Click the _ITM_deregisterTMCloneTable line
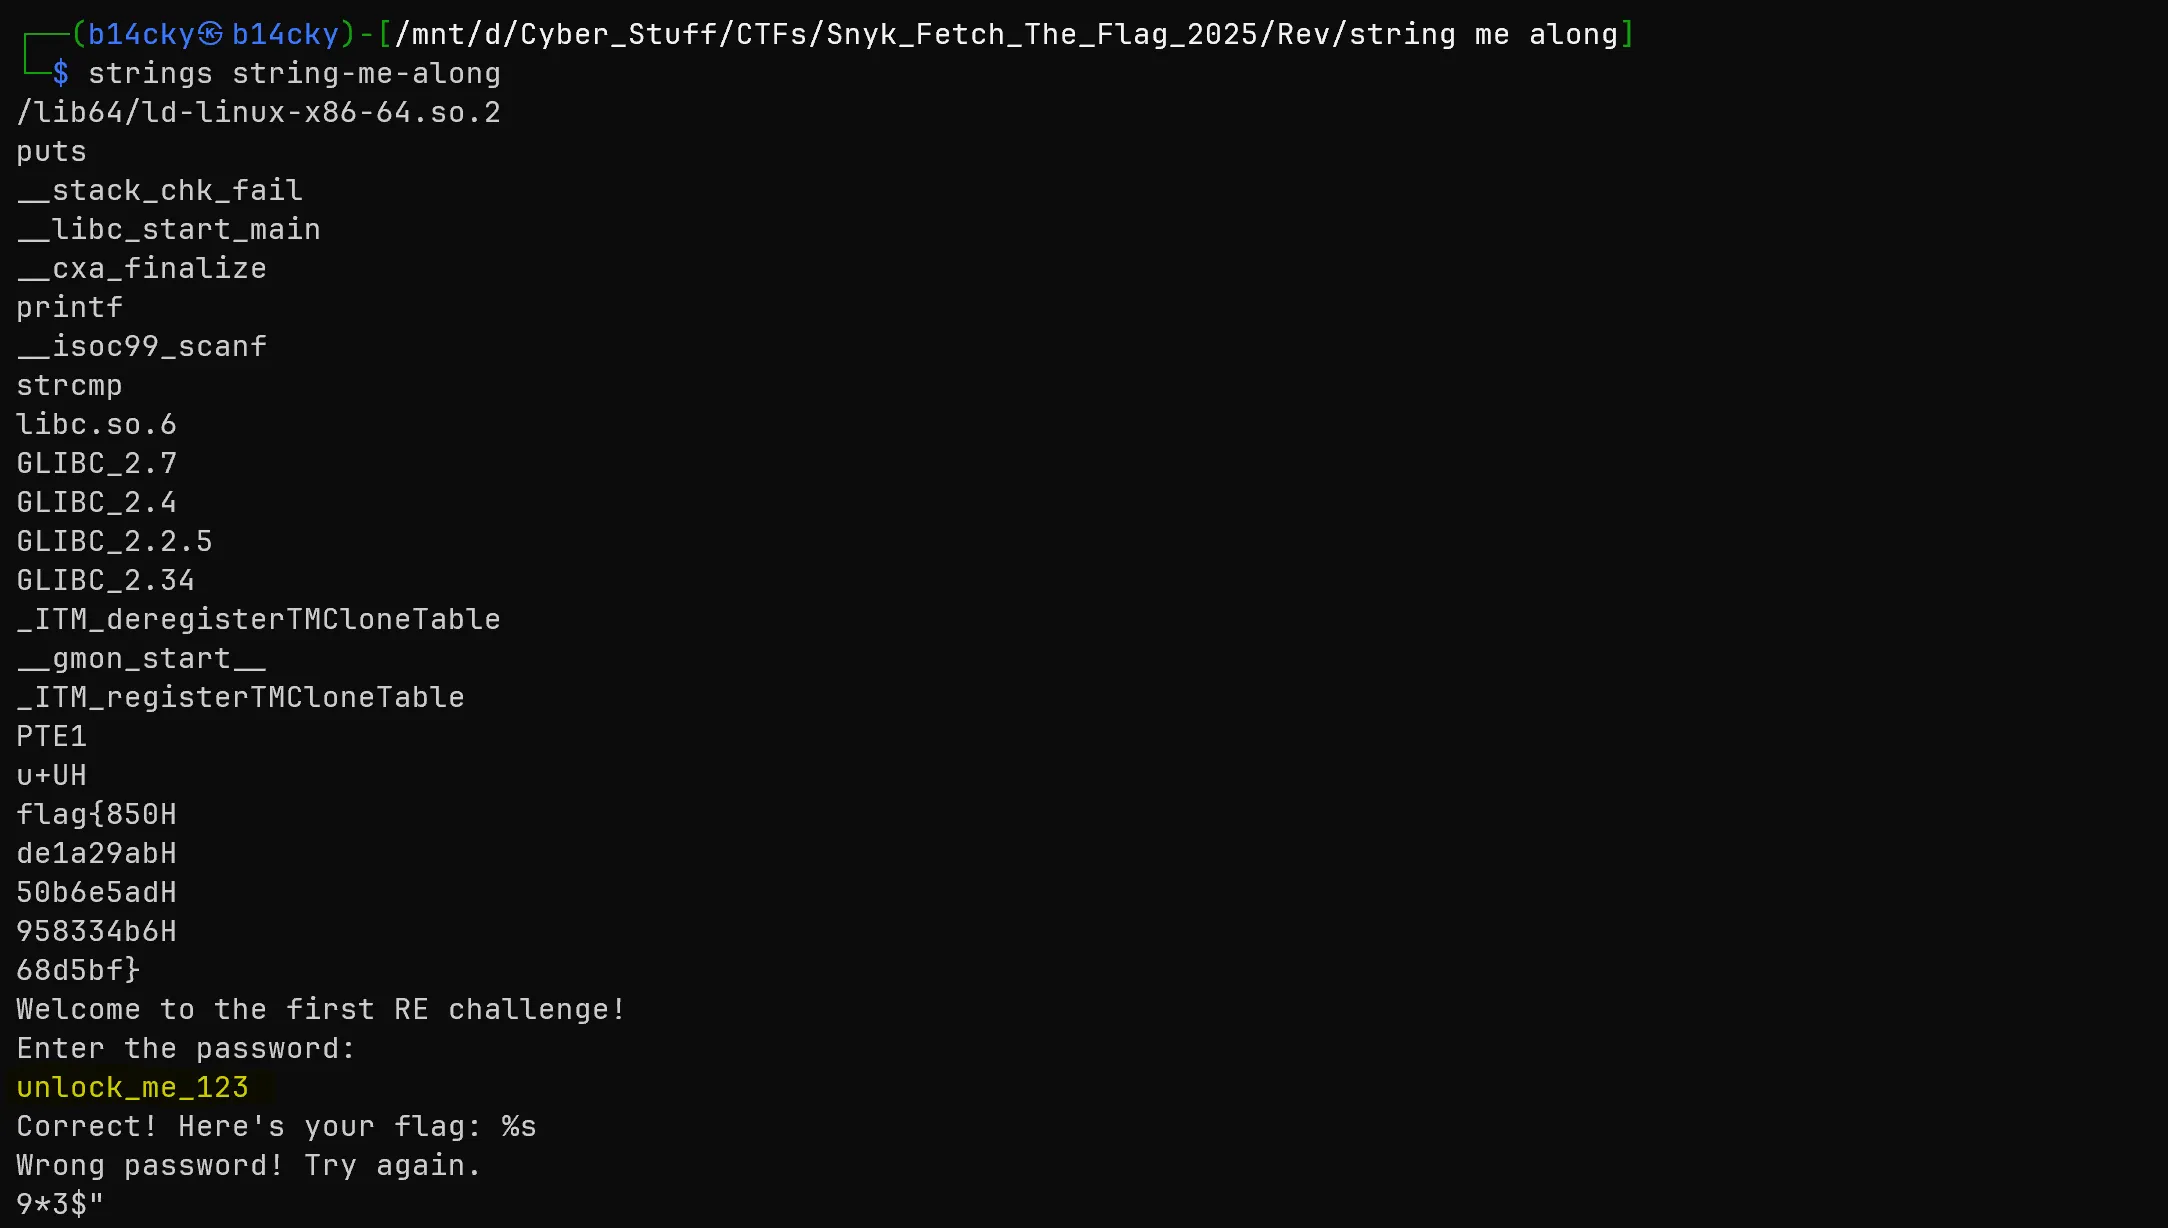This screenshot has height=1228, width=2168. click(x=258, y=619)
